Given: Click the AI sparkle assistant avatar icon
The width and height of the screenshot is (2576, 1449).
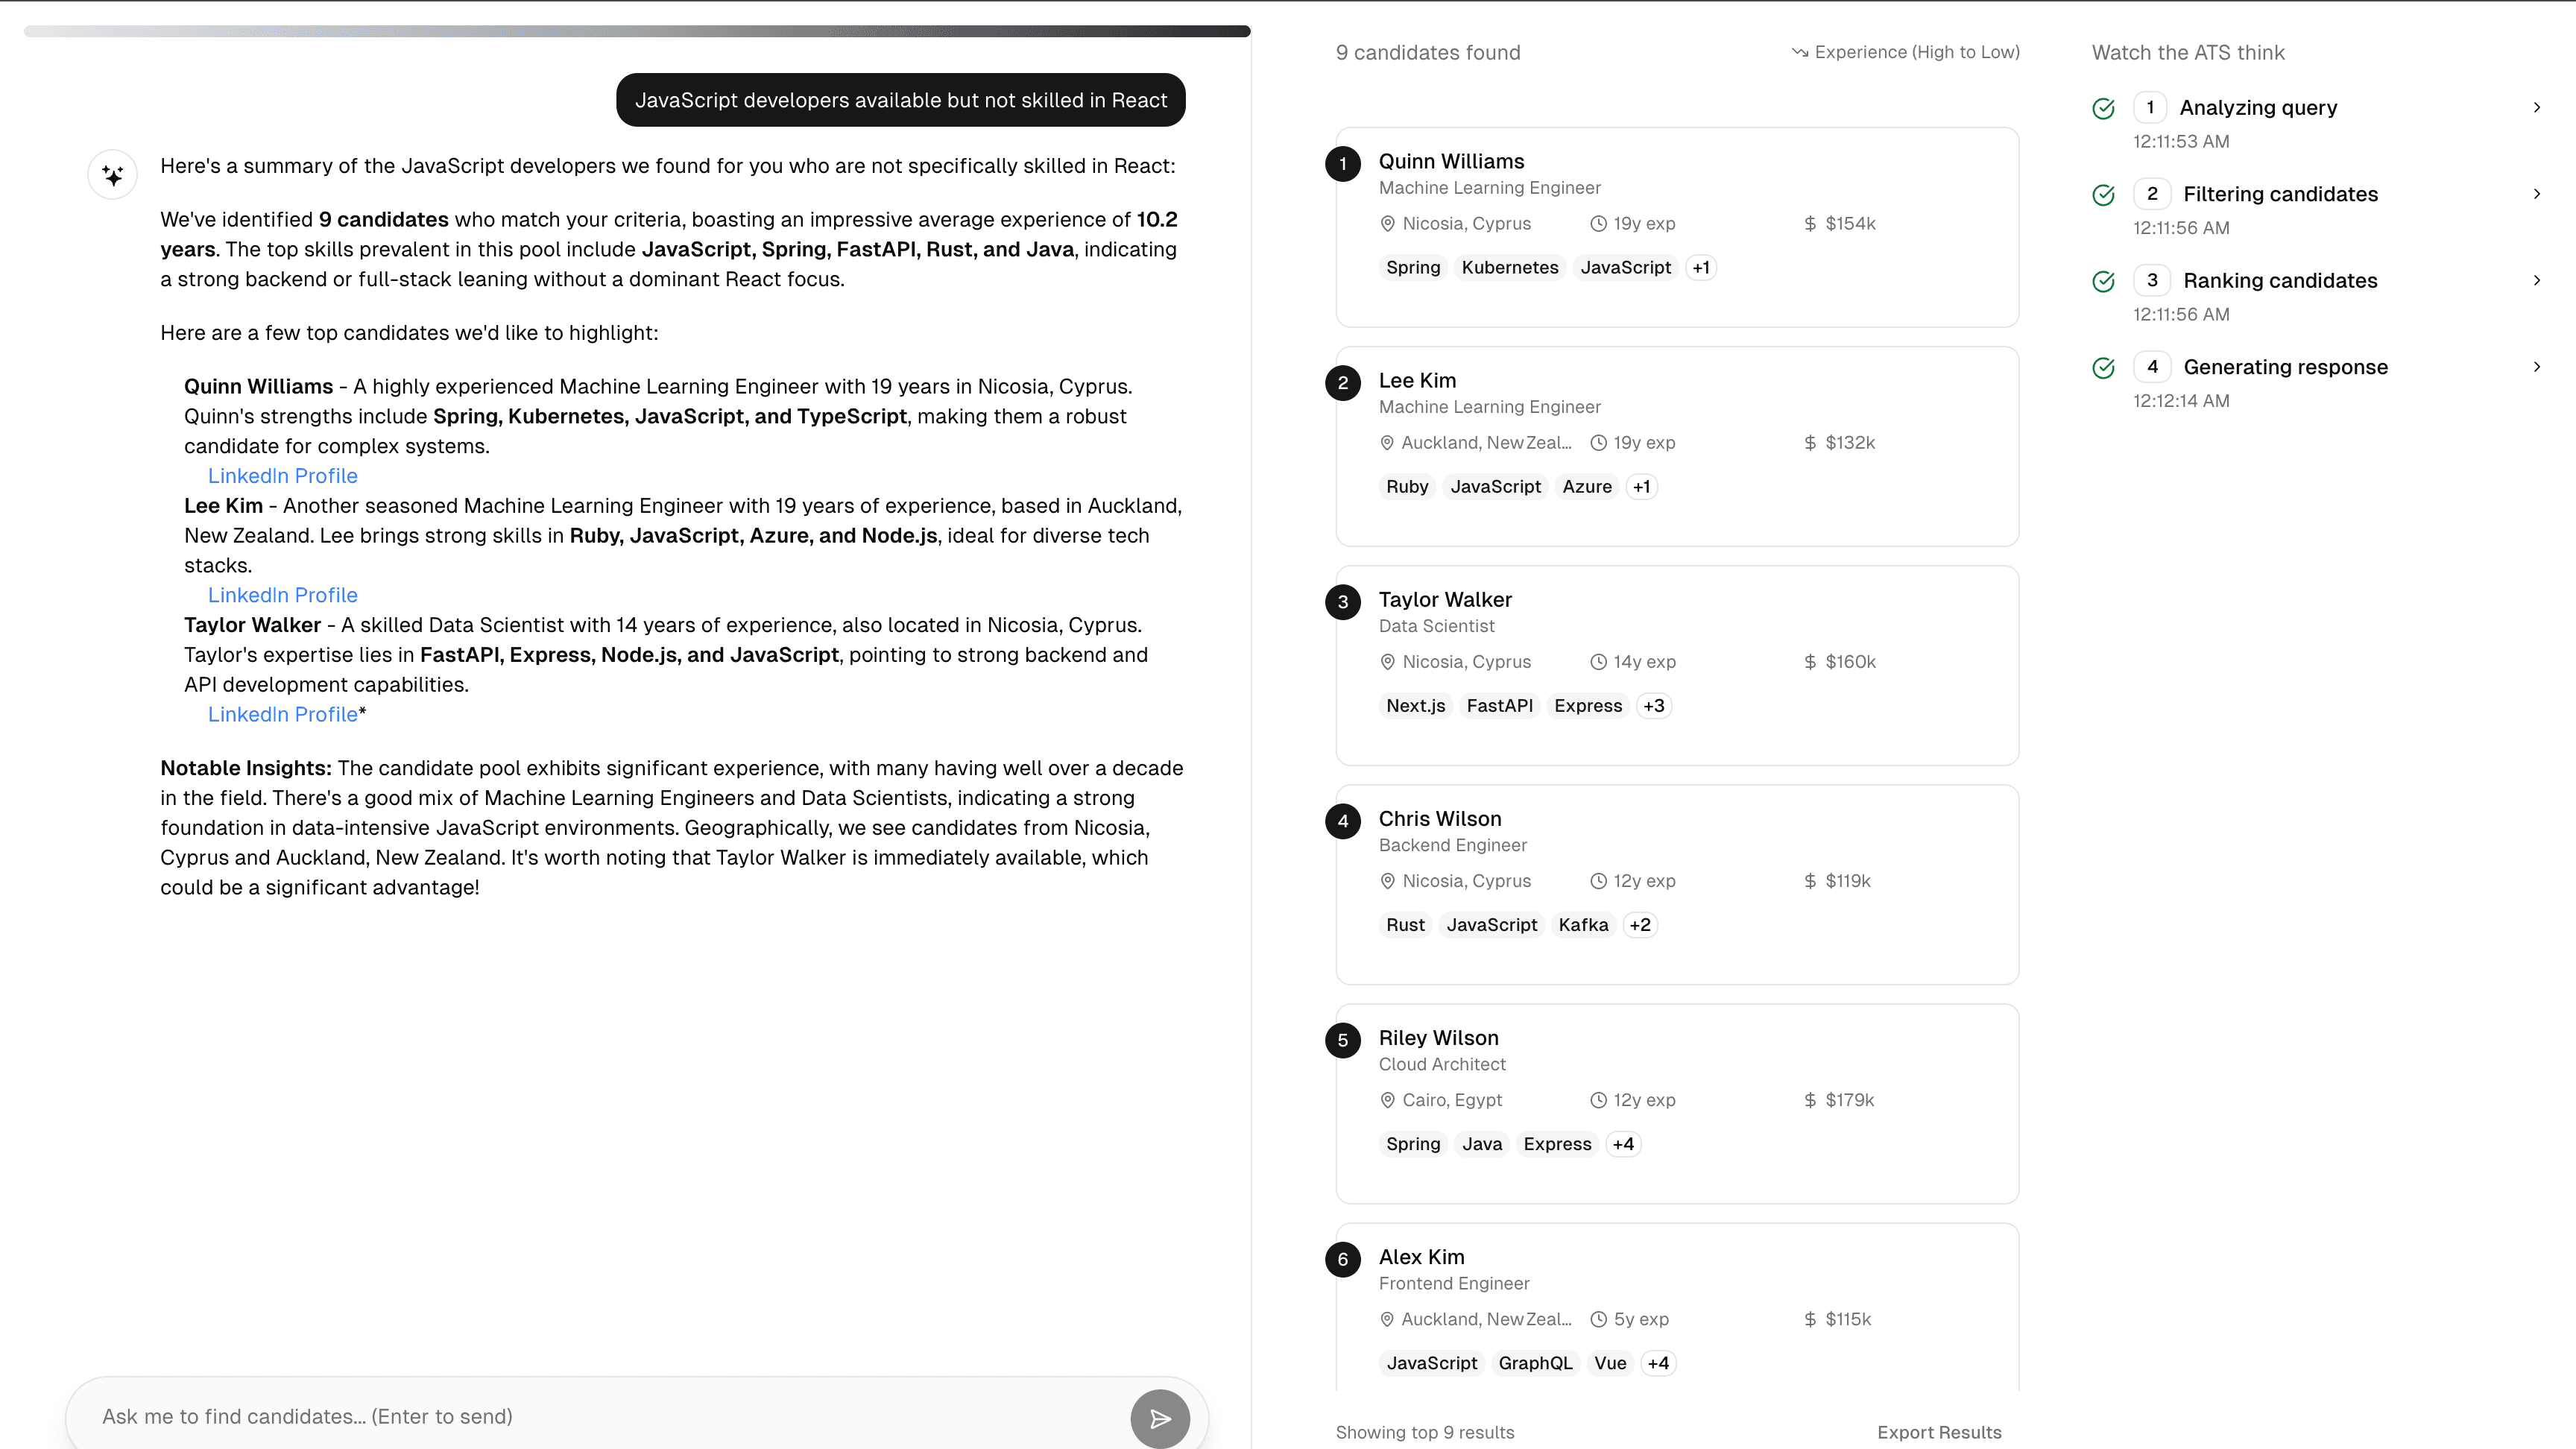Looking at the screenshot, I should (x=113, y=175).
